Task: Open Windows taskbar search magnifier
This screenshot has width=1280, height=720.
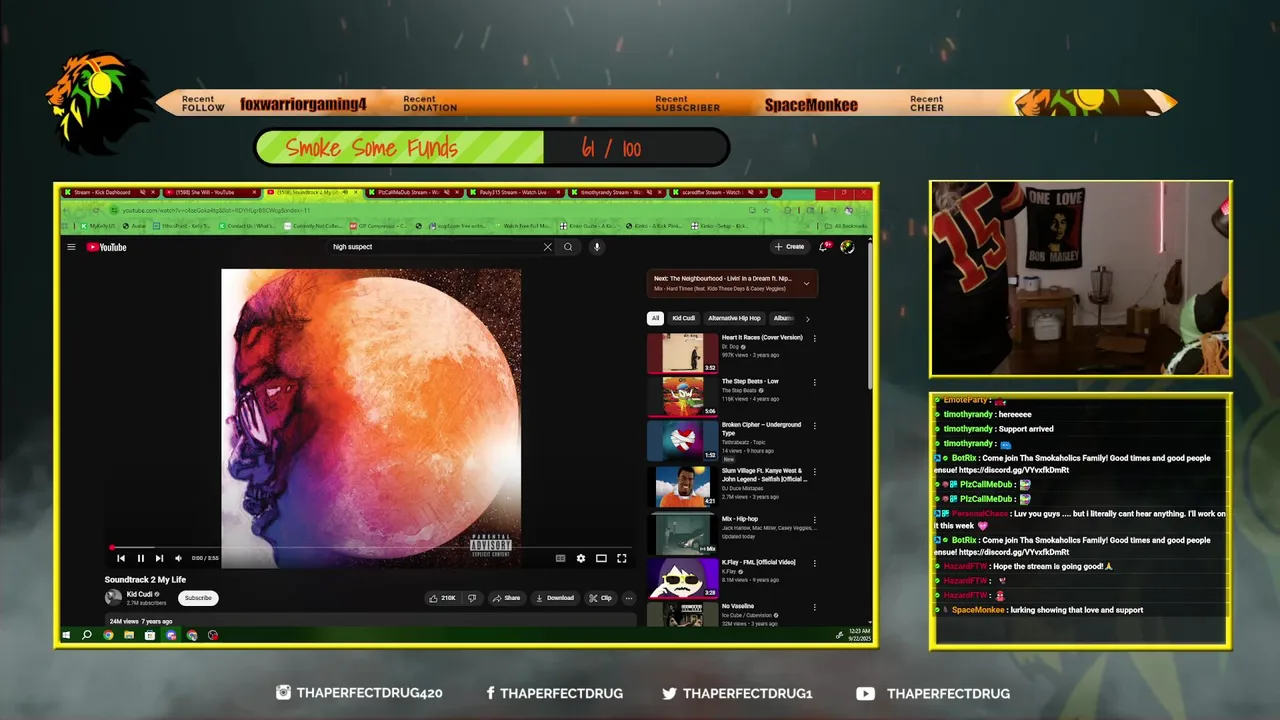Action: 87,635
